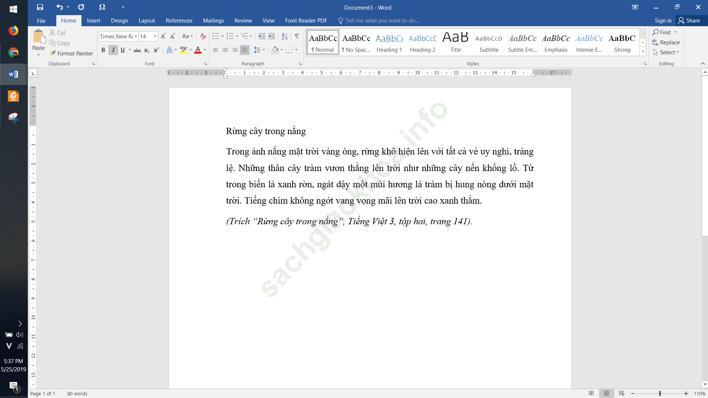
Task: Click the Paste clipboard icon
Action: 38,37
